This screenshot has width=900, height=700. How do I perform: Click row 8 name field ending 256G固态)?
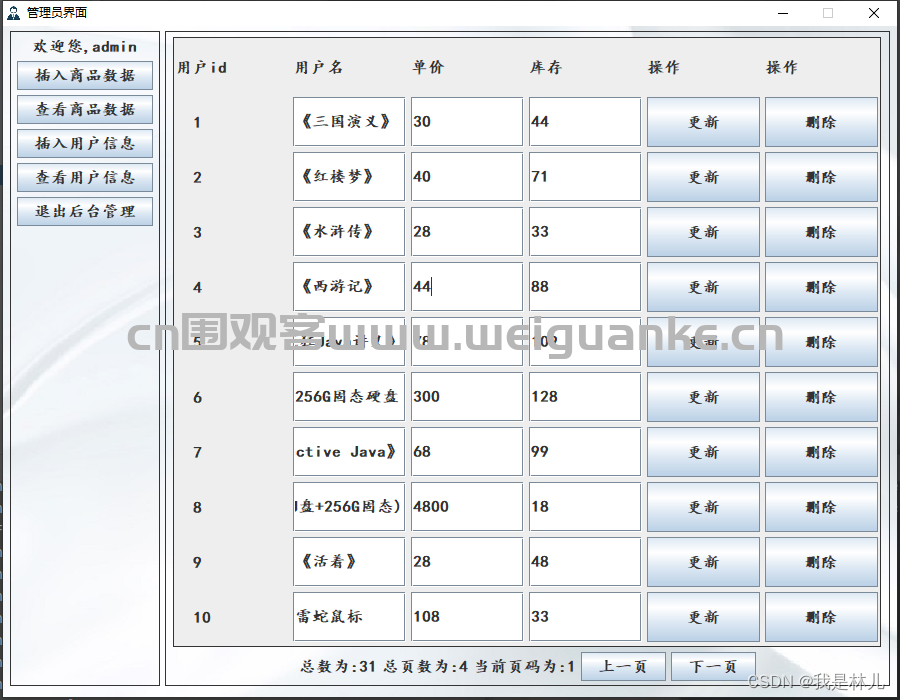[x=349, y=507]
